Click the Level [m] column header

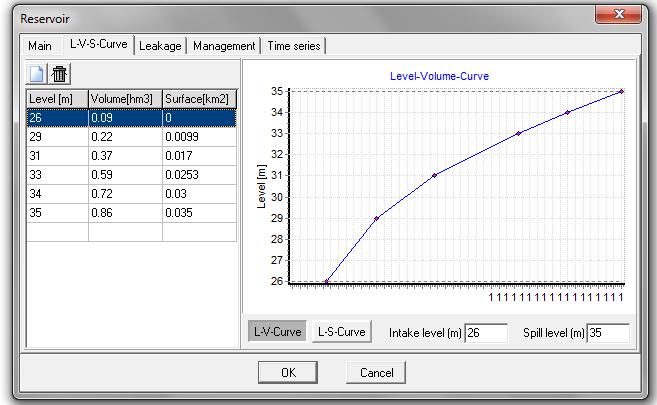57,99
